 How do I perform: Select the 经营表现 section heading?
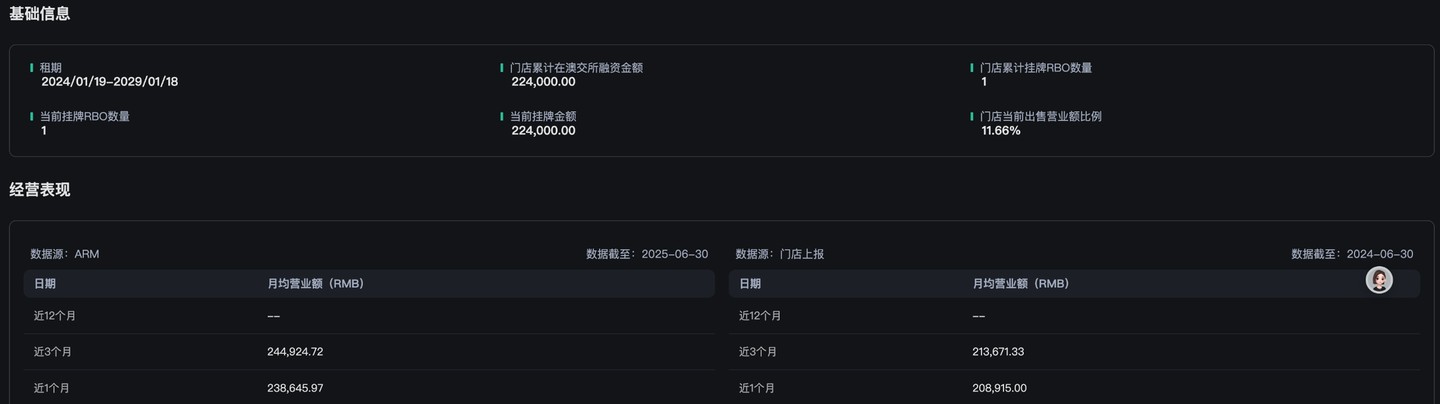pos(40,190)
